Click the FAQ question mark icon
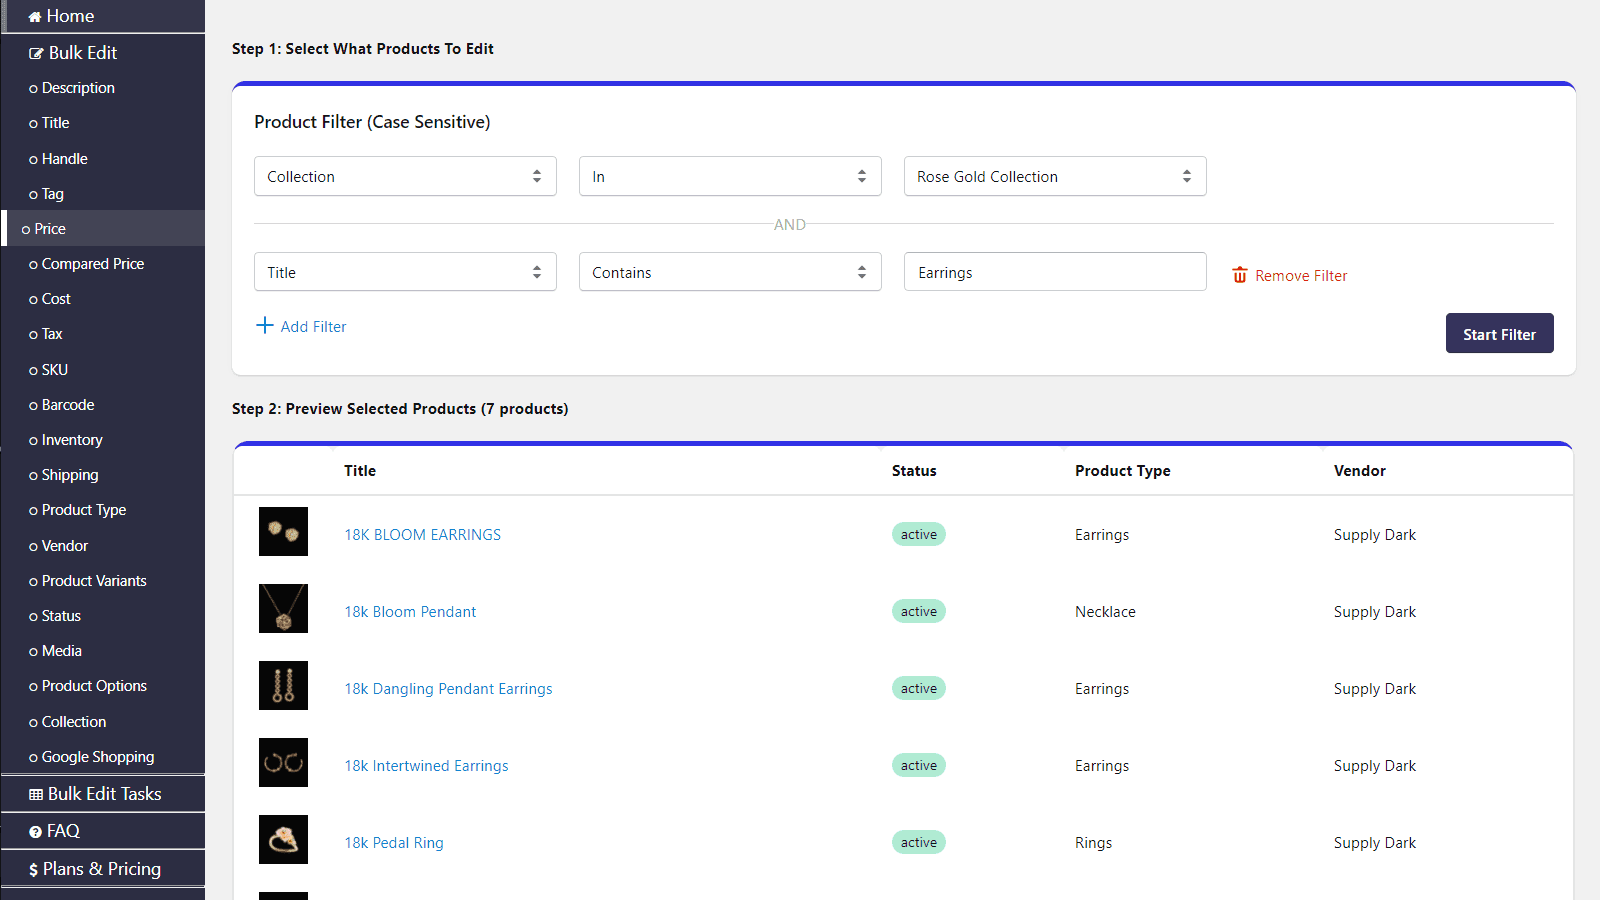 36,832
